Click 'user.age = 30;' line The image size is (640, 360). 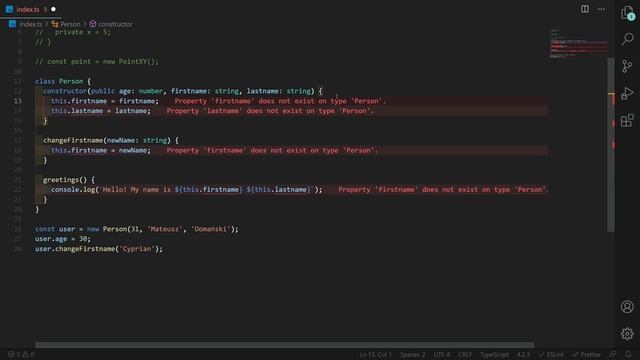(x=63, y=239)
